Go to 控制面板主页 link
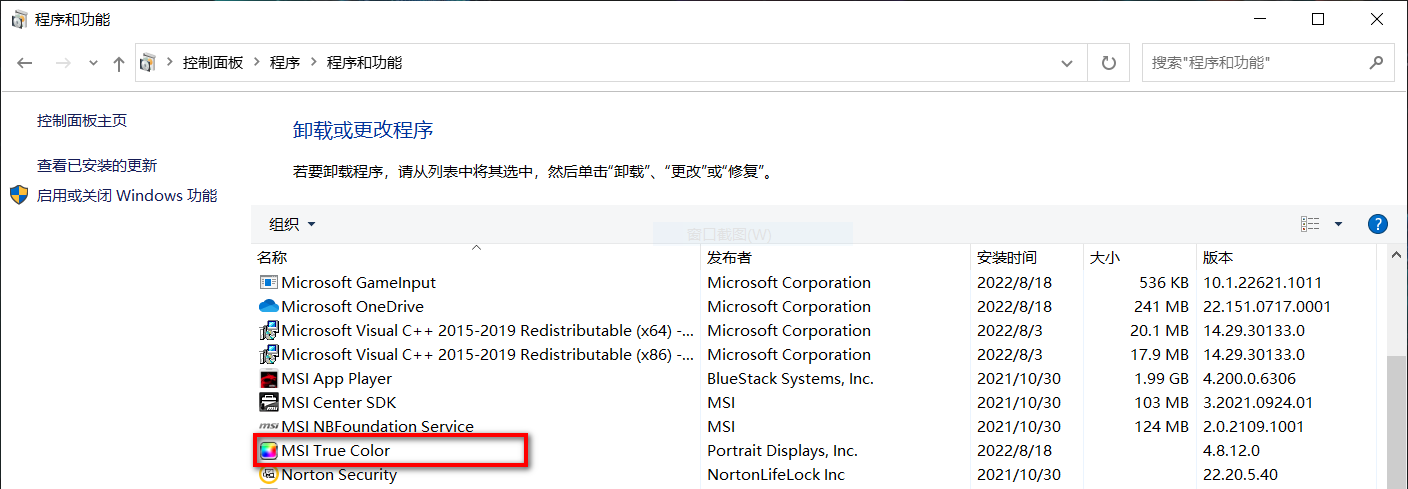Viewport: 1408px width, 489px height. 82,121
